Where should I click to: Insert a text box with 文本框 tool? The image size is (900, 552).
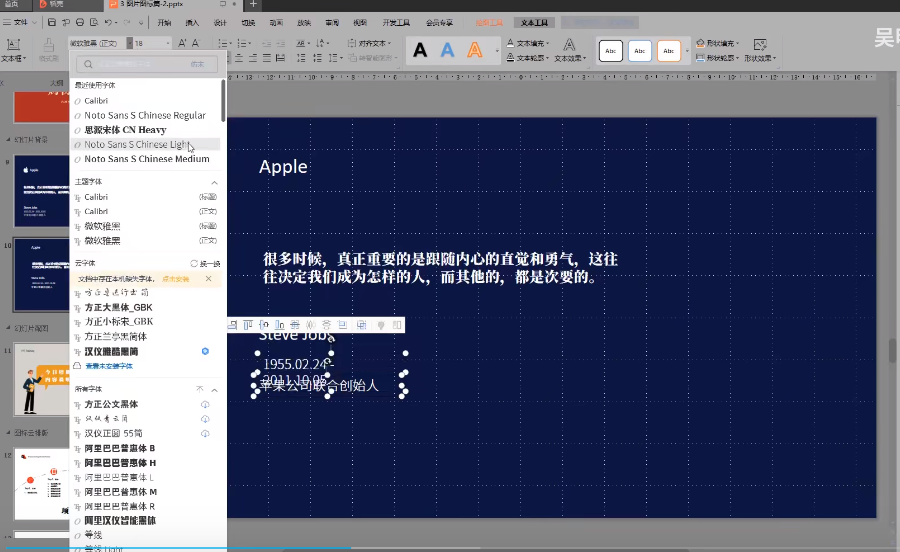[x=13, y=49]
